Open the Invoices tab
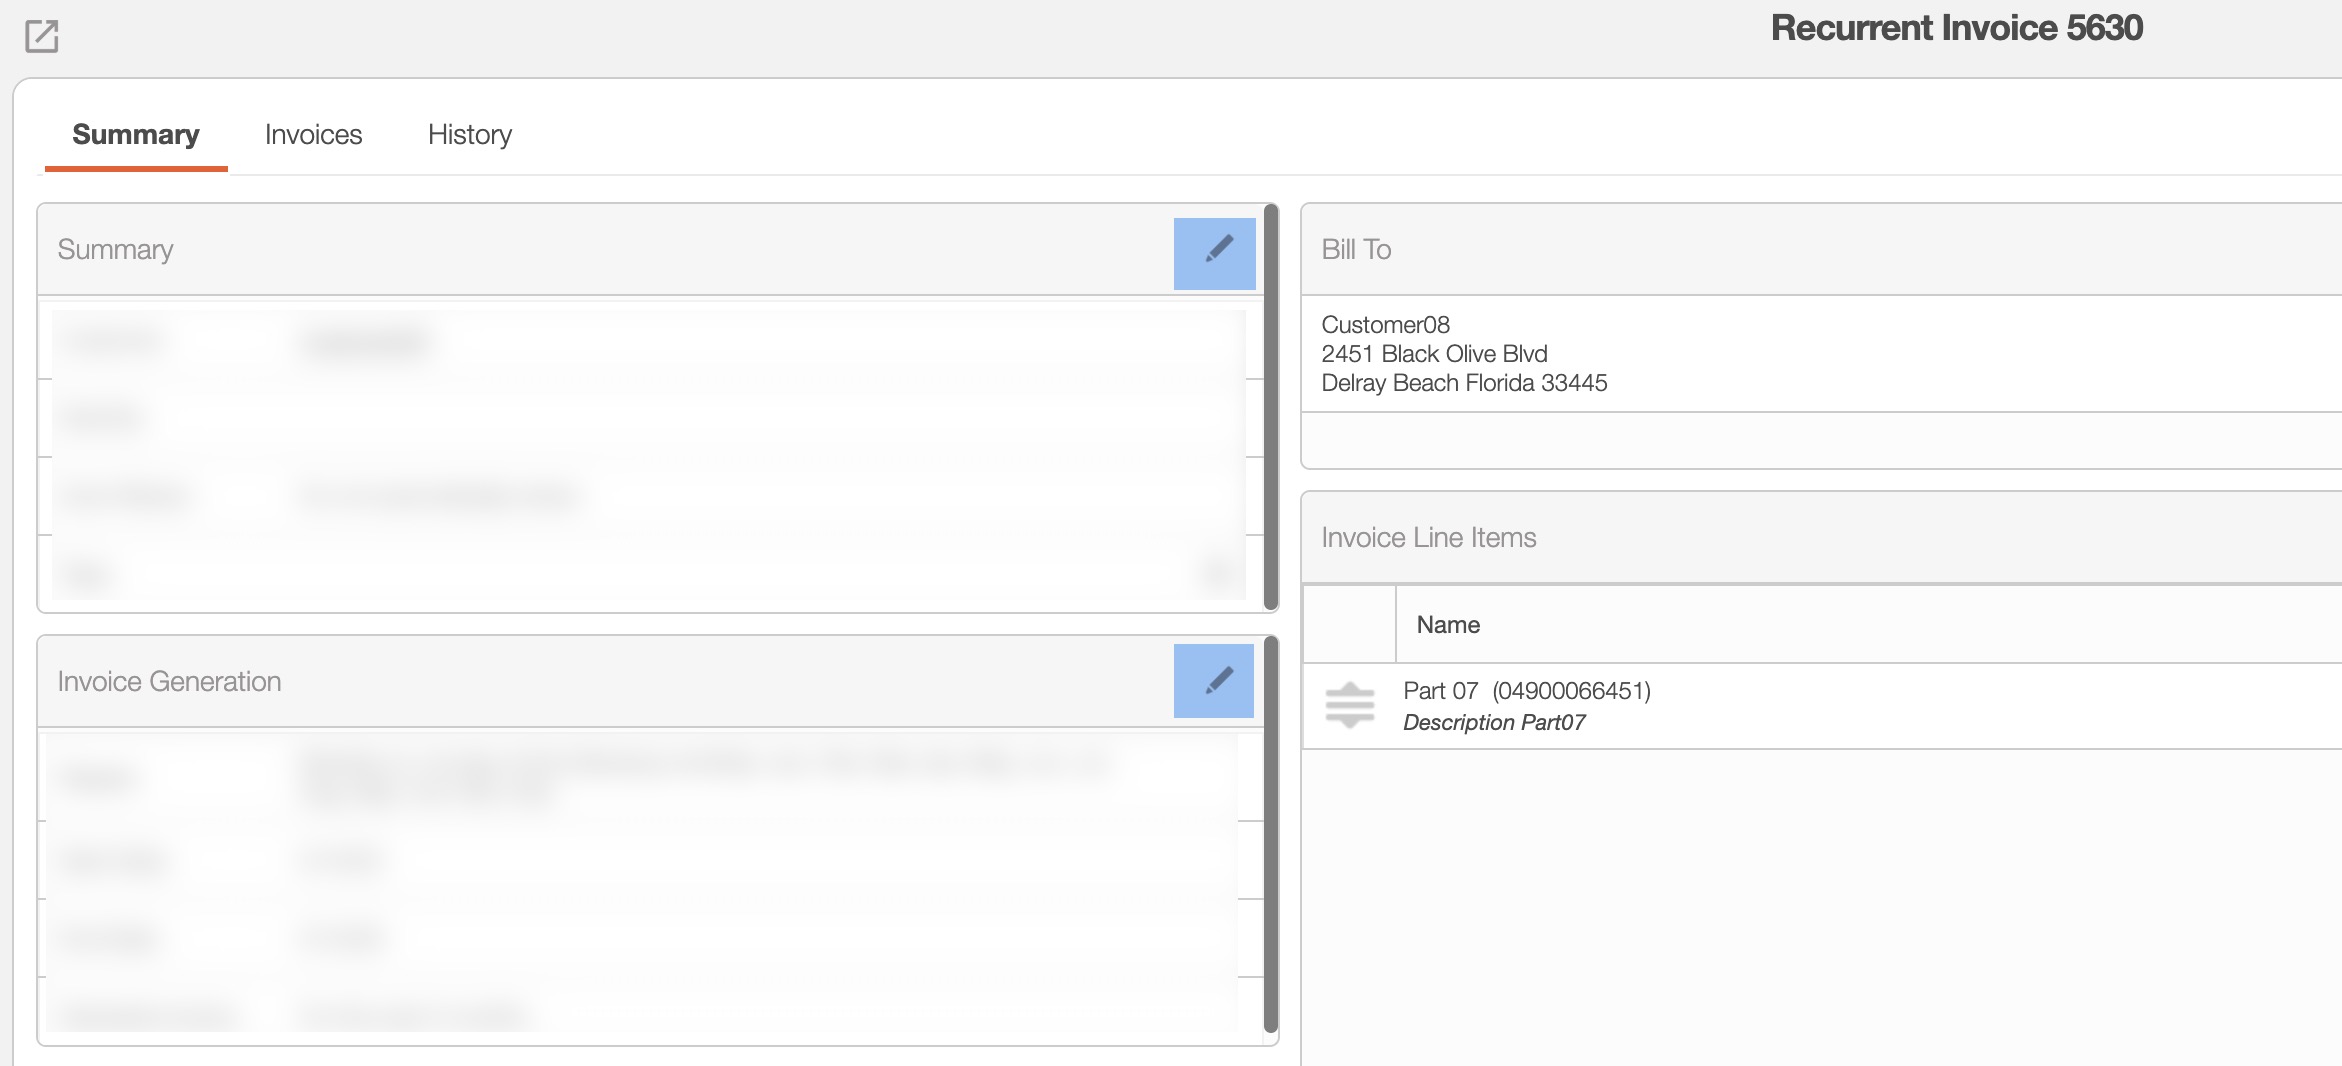Image resolution: width=2342 pixels, height=1066 pixels. [313, 135]
